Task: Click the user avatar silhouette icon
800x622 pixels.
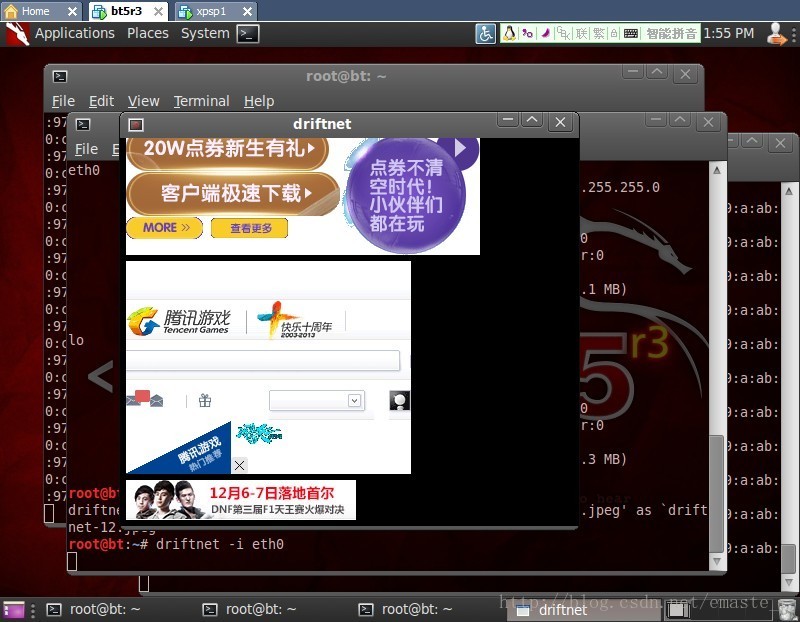Action: pyautogui.click(x=399, y=401)
